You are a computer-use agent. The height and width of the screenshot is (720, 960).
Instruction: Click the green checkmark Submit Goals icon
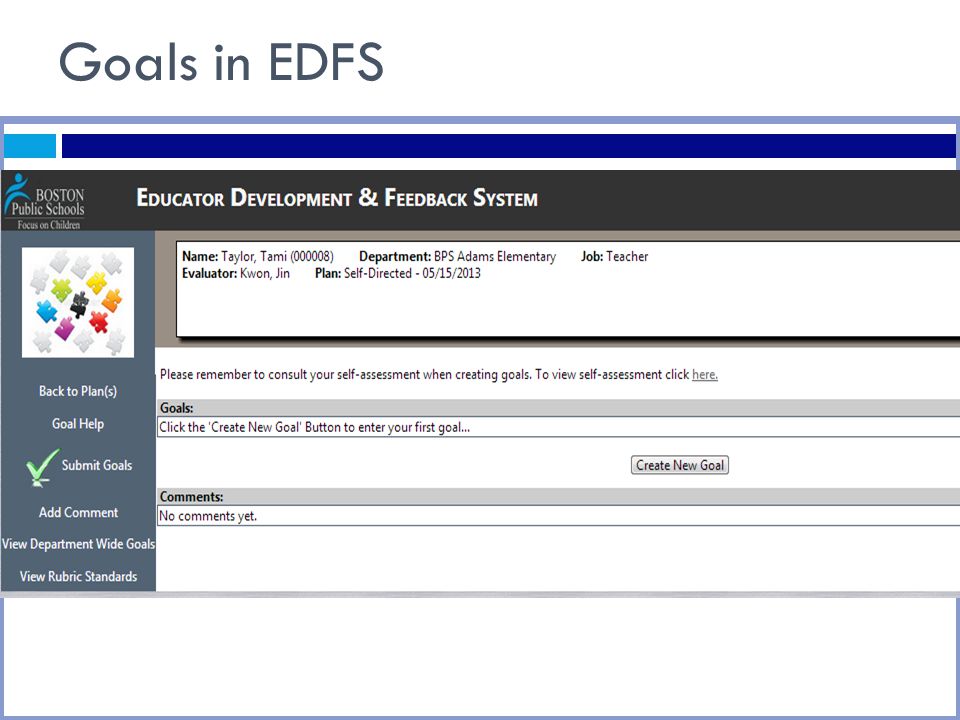tap(42, 468)
